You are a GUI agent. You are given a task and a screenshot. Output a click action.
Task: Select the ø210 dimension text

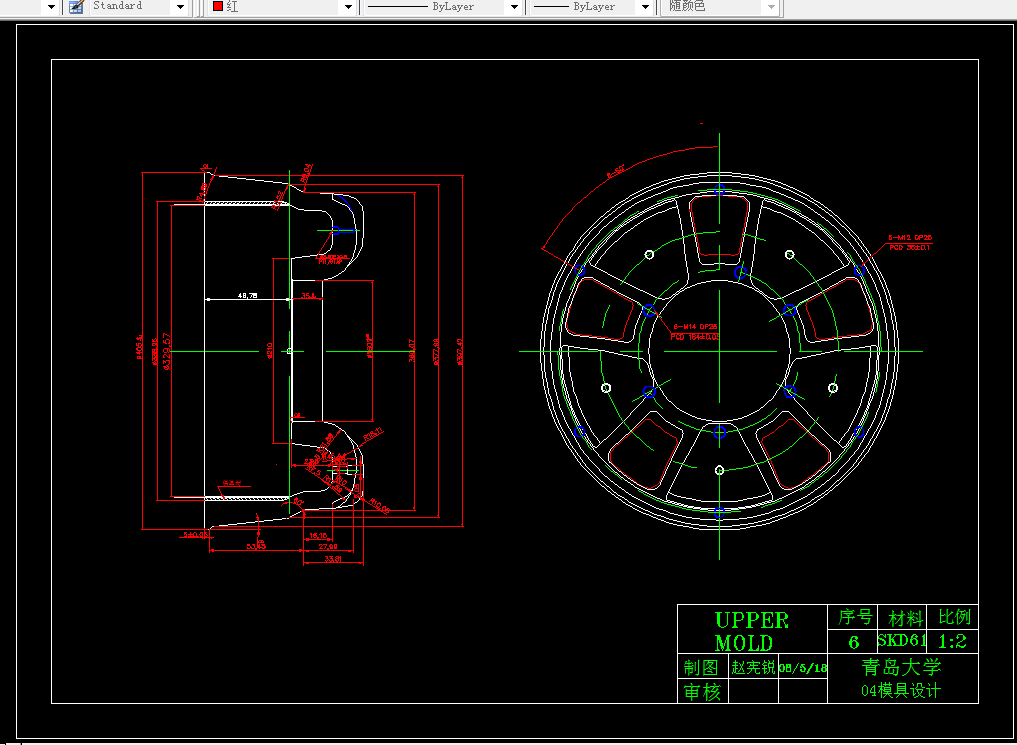(270, 351)
